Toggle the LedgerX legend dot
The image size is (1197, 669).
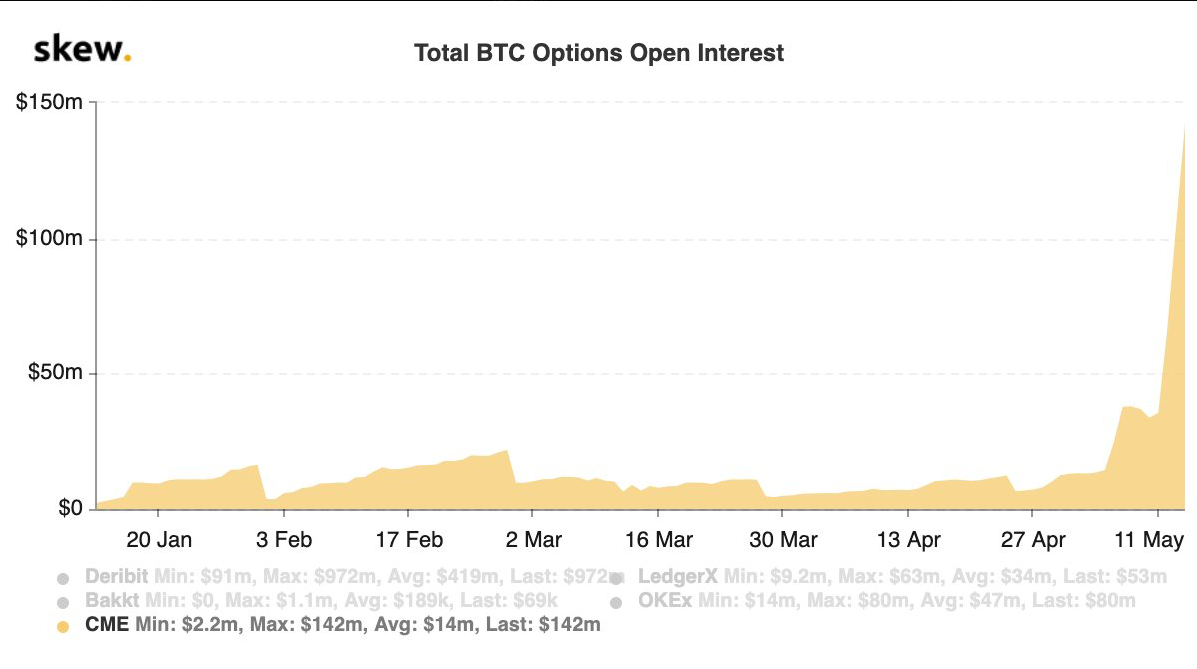point(617,578)
